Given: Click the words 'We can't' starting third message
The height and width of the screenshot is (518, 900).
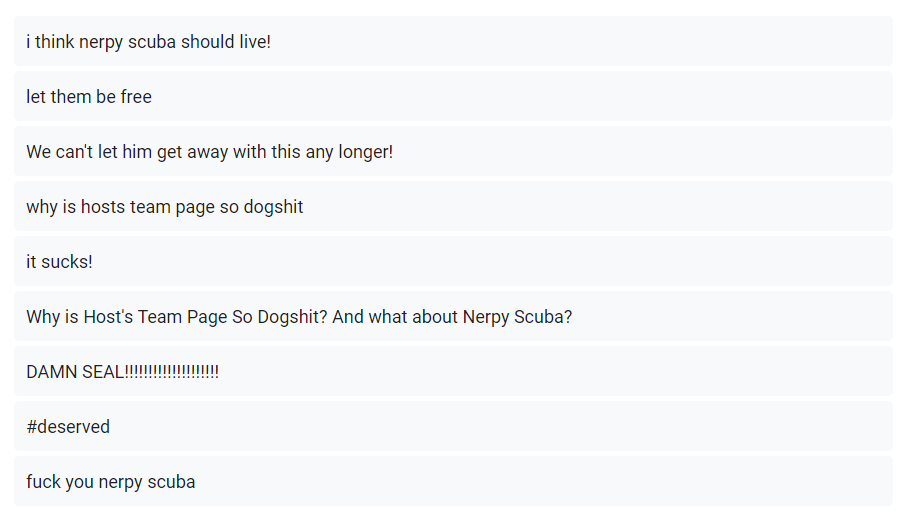Looking at the screenshot, I should (56, 152).
